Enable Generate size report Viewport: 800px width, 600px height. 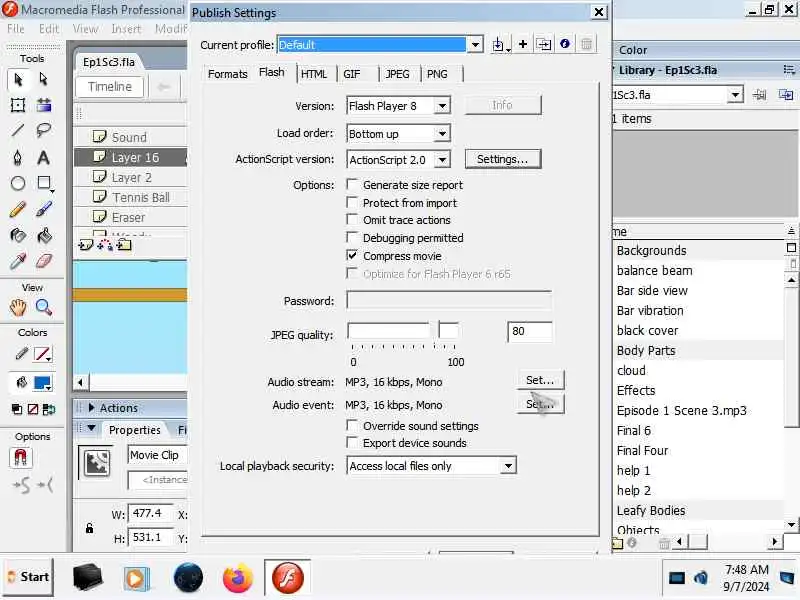[352, 184]
